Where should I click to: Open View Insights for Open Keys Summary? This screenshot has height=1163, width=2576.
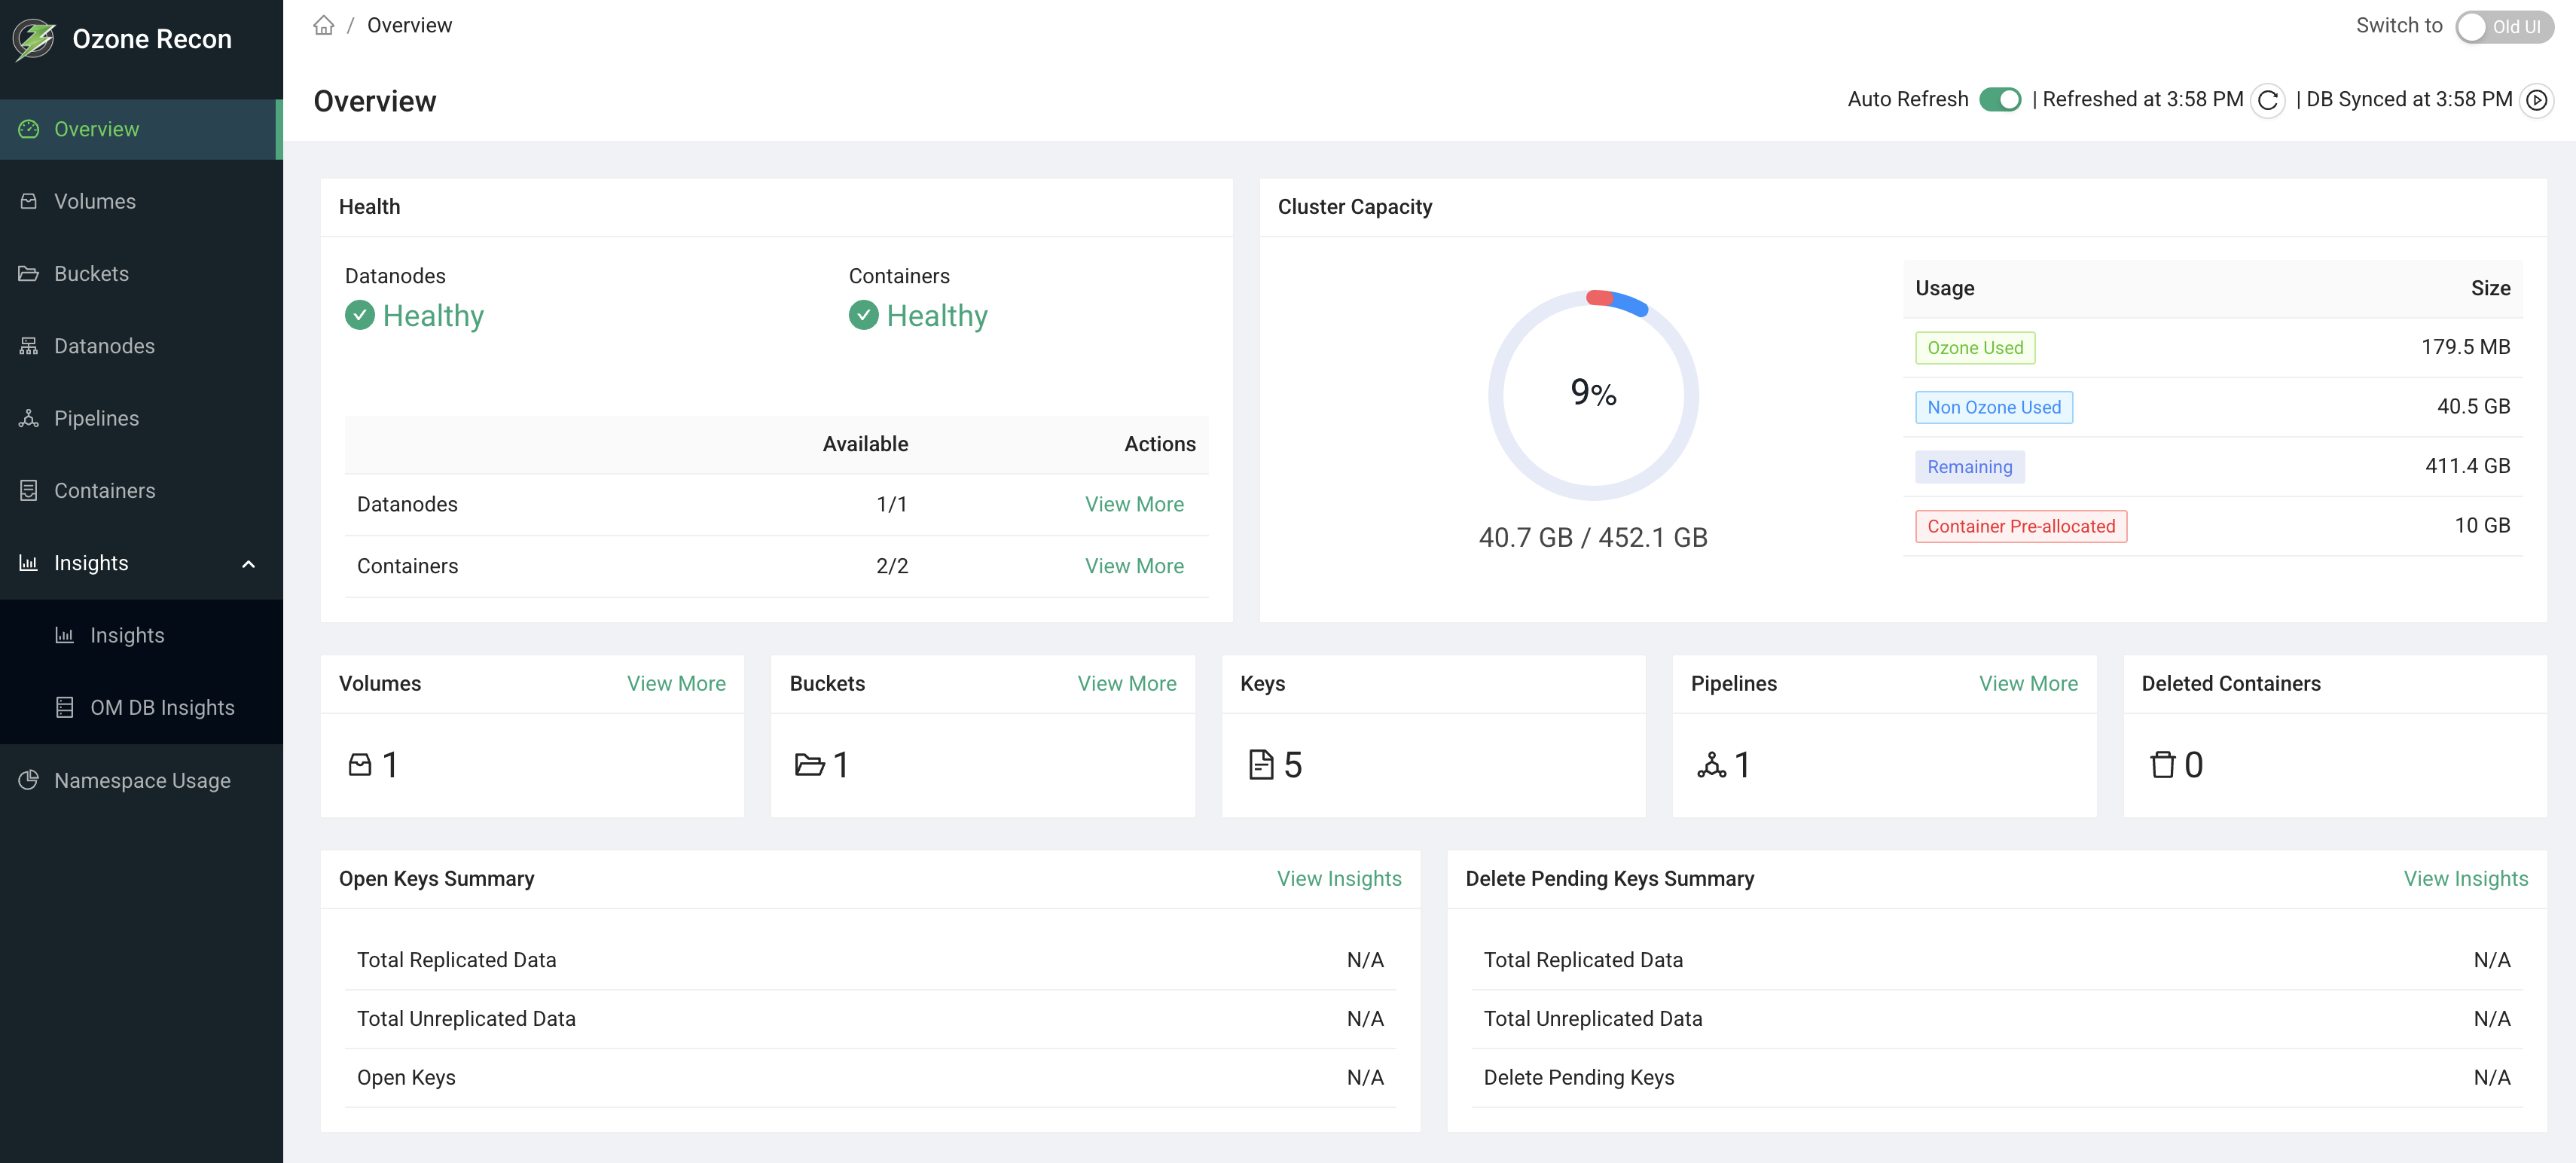coord(1338,878)
